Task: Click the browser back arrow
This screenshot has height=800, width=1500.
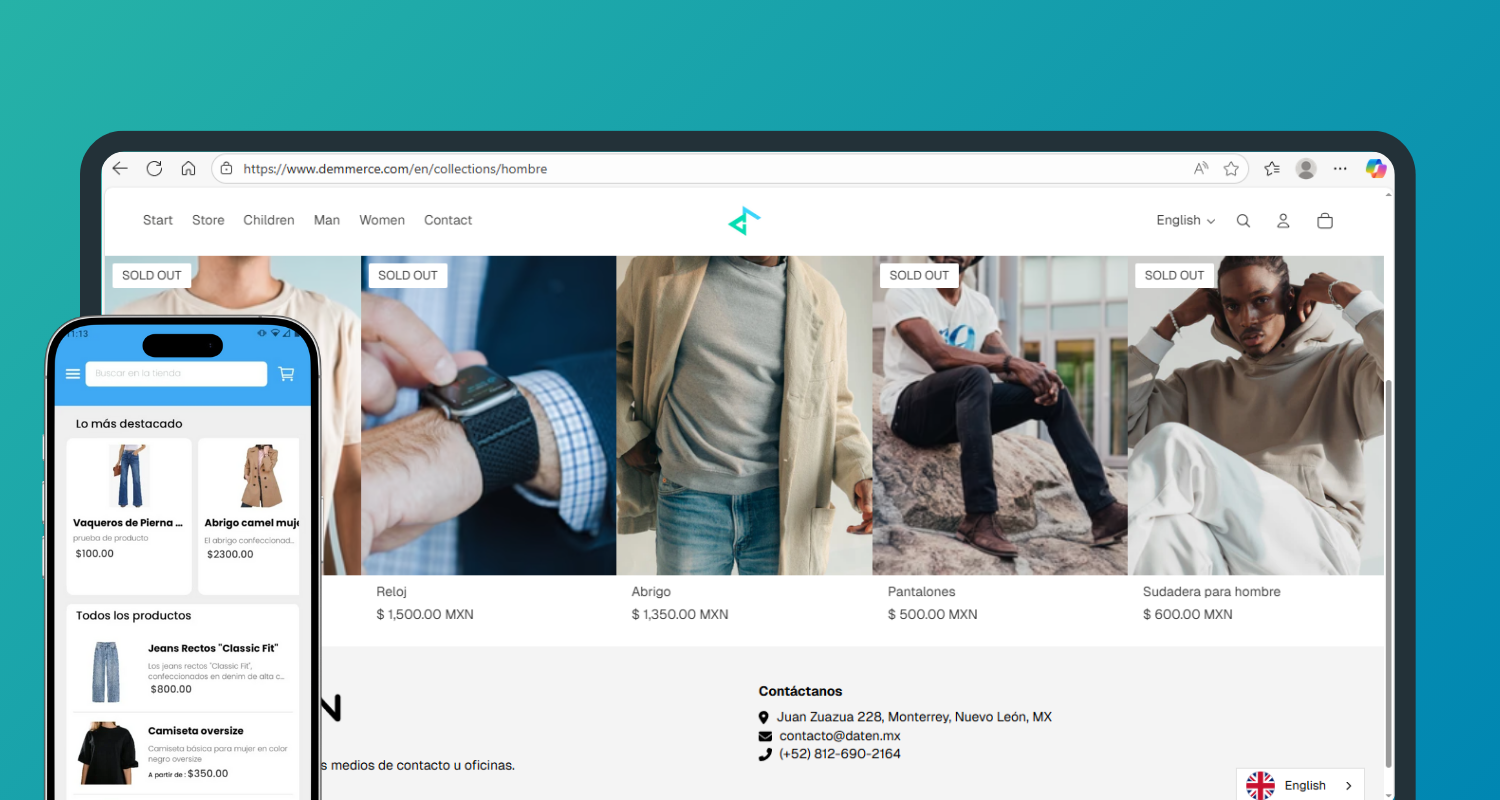Action: (x=121, y=169)
